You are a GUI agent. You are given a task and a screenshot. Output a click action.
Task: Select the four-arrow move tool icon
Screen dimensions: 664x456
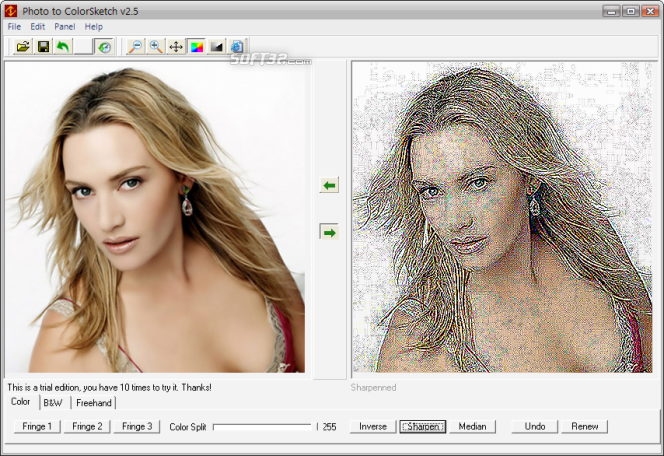point(176,47)
